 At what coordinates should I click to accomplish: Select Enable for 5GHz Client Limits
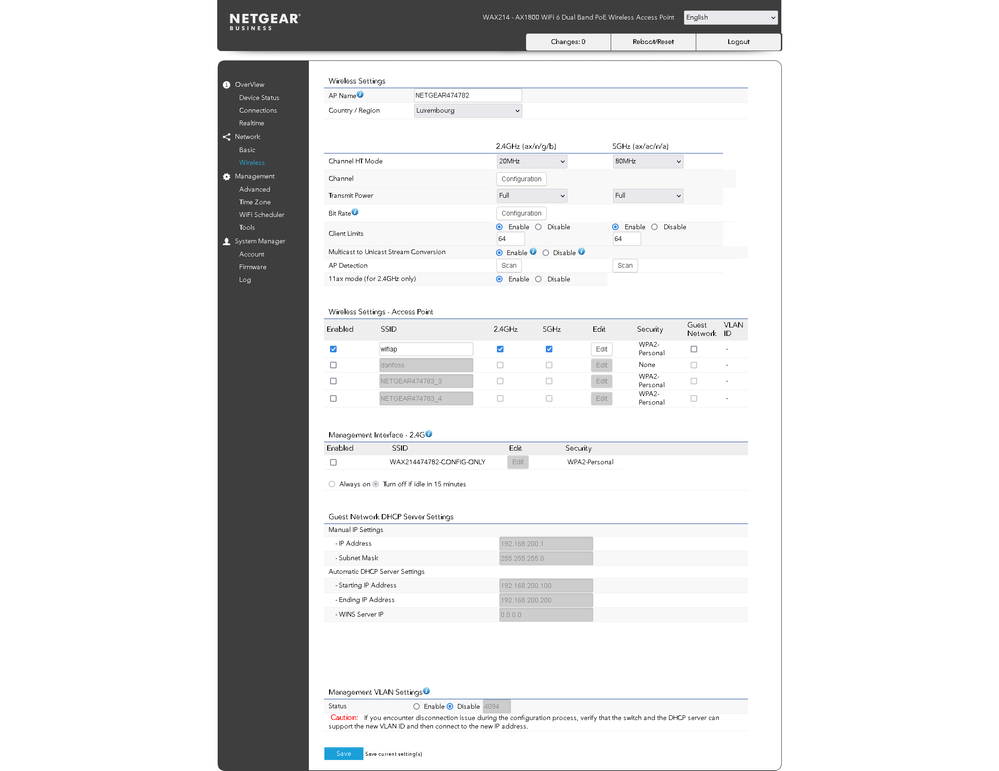point(615,227)
